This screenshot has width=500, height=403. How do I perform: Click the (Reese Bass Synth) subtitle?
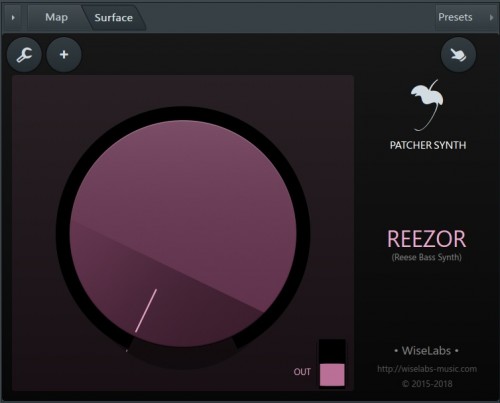point(427,257)
